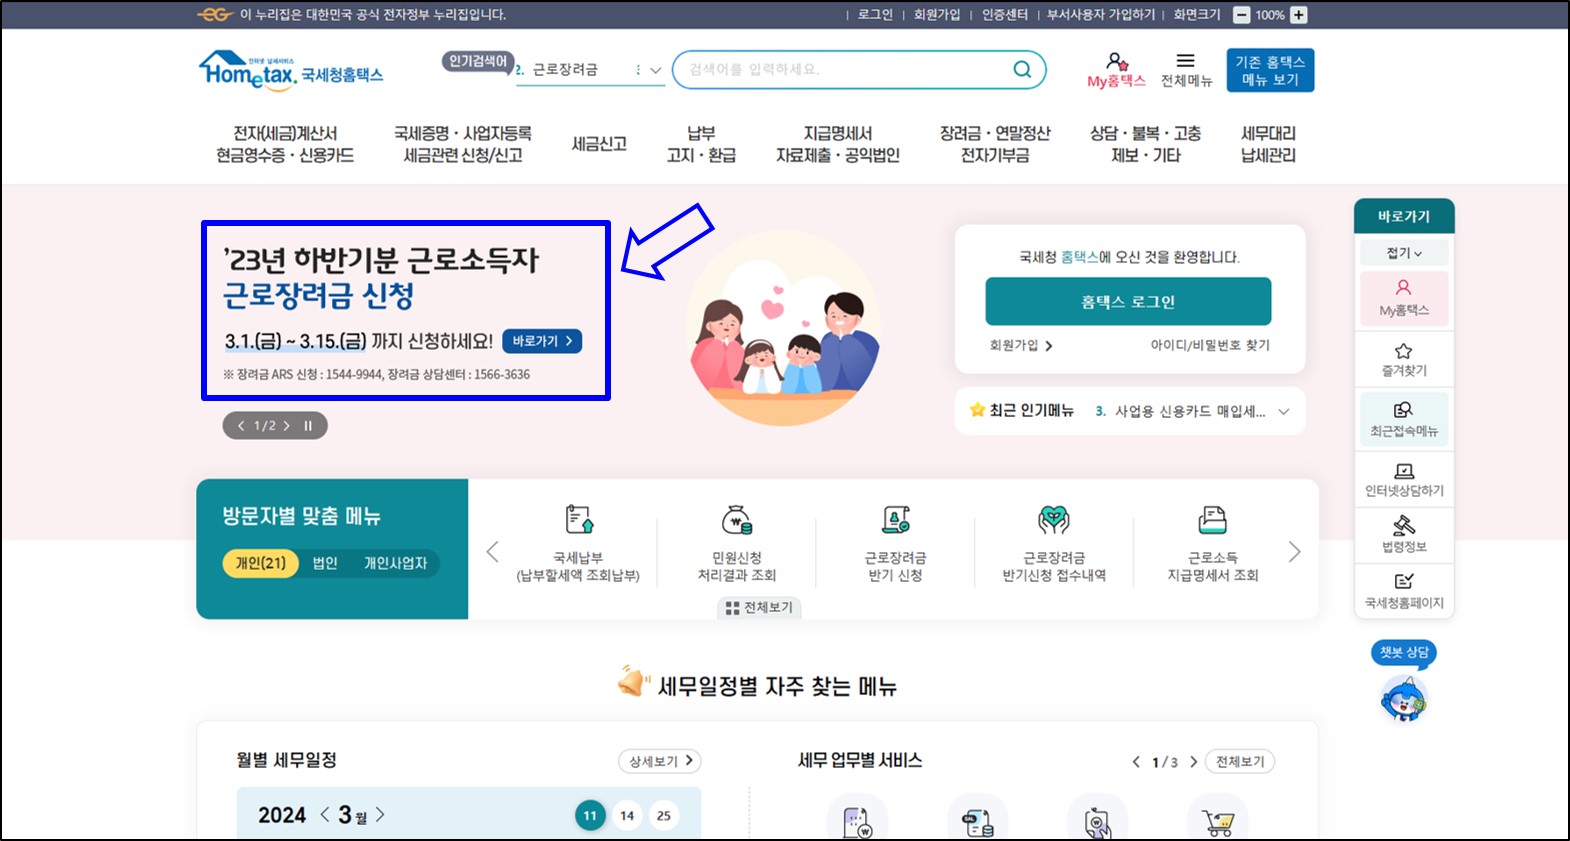Go to next banner slide
The image size is (1570, 841).
coord(286,426)
